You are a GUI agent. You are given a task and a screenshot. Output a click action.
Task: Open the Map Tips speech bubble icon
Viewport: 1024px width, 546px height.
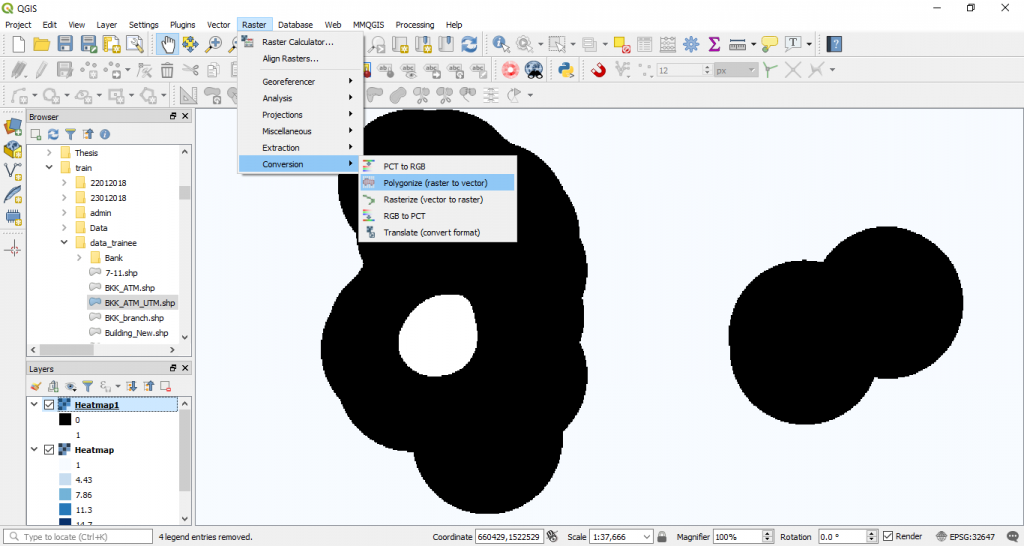click(x=770, y=44)
